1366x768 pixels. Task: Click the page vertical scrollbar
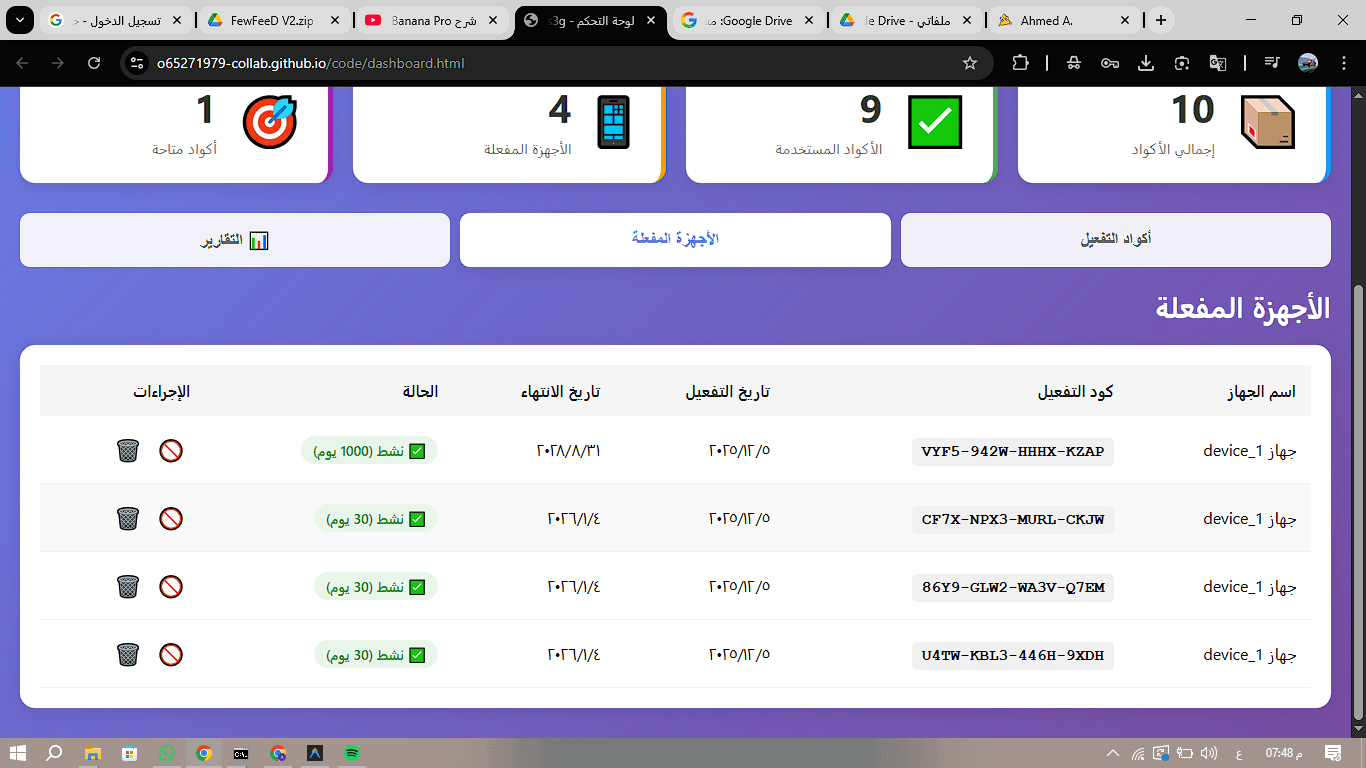click(x=1357, y=400)
